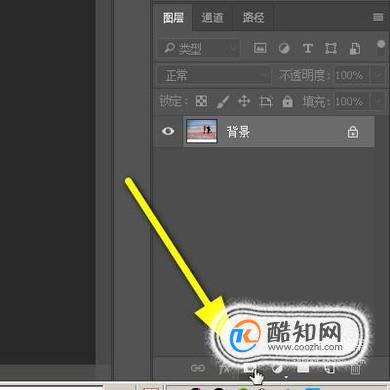This screenshot has width=390, height=390.
Task: Open the 类型 filter type dropdown
Action: 199,49
